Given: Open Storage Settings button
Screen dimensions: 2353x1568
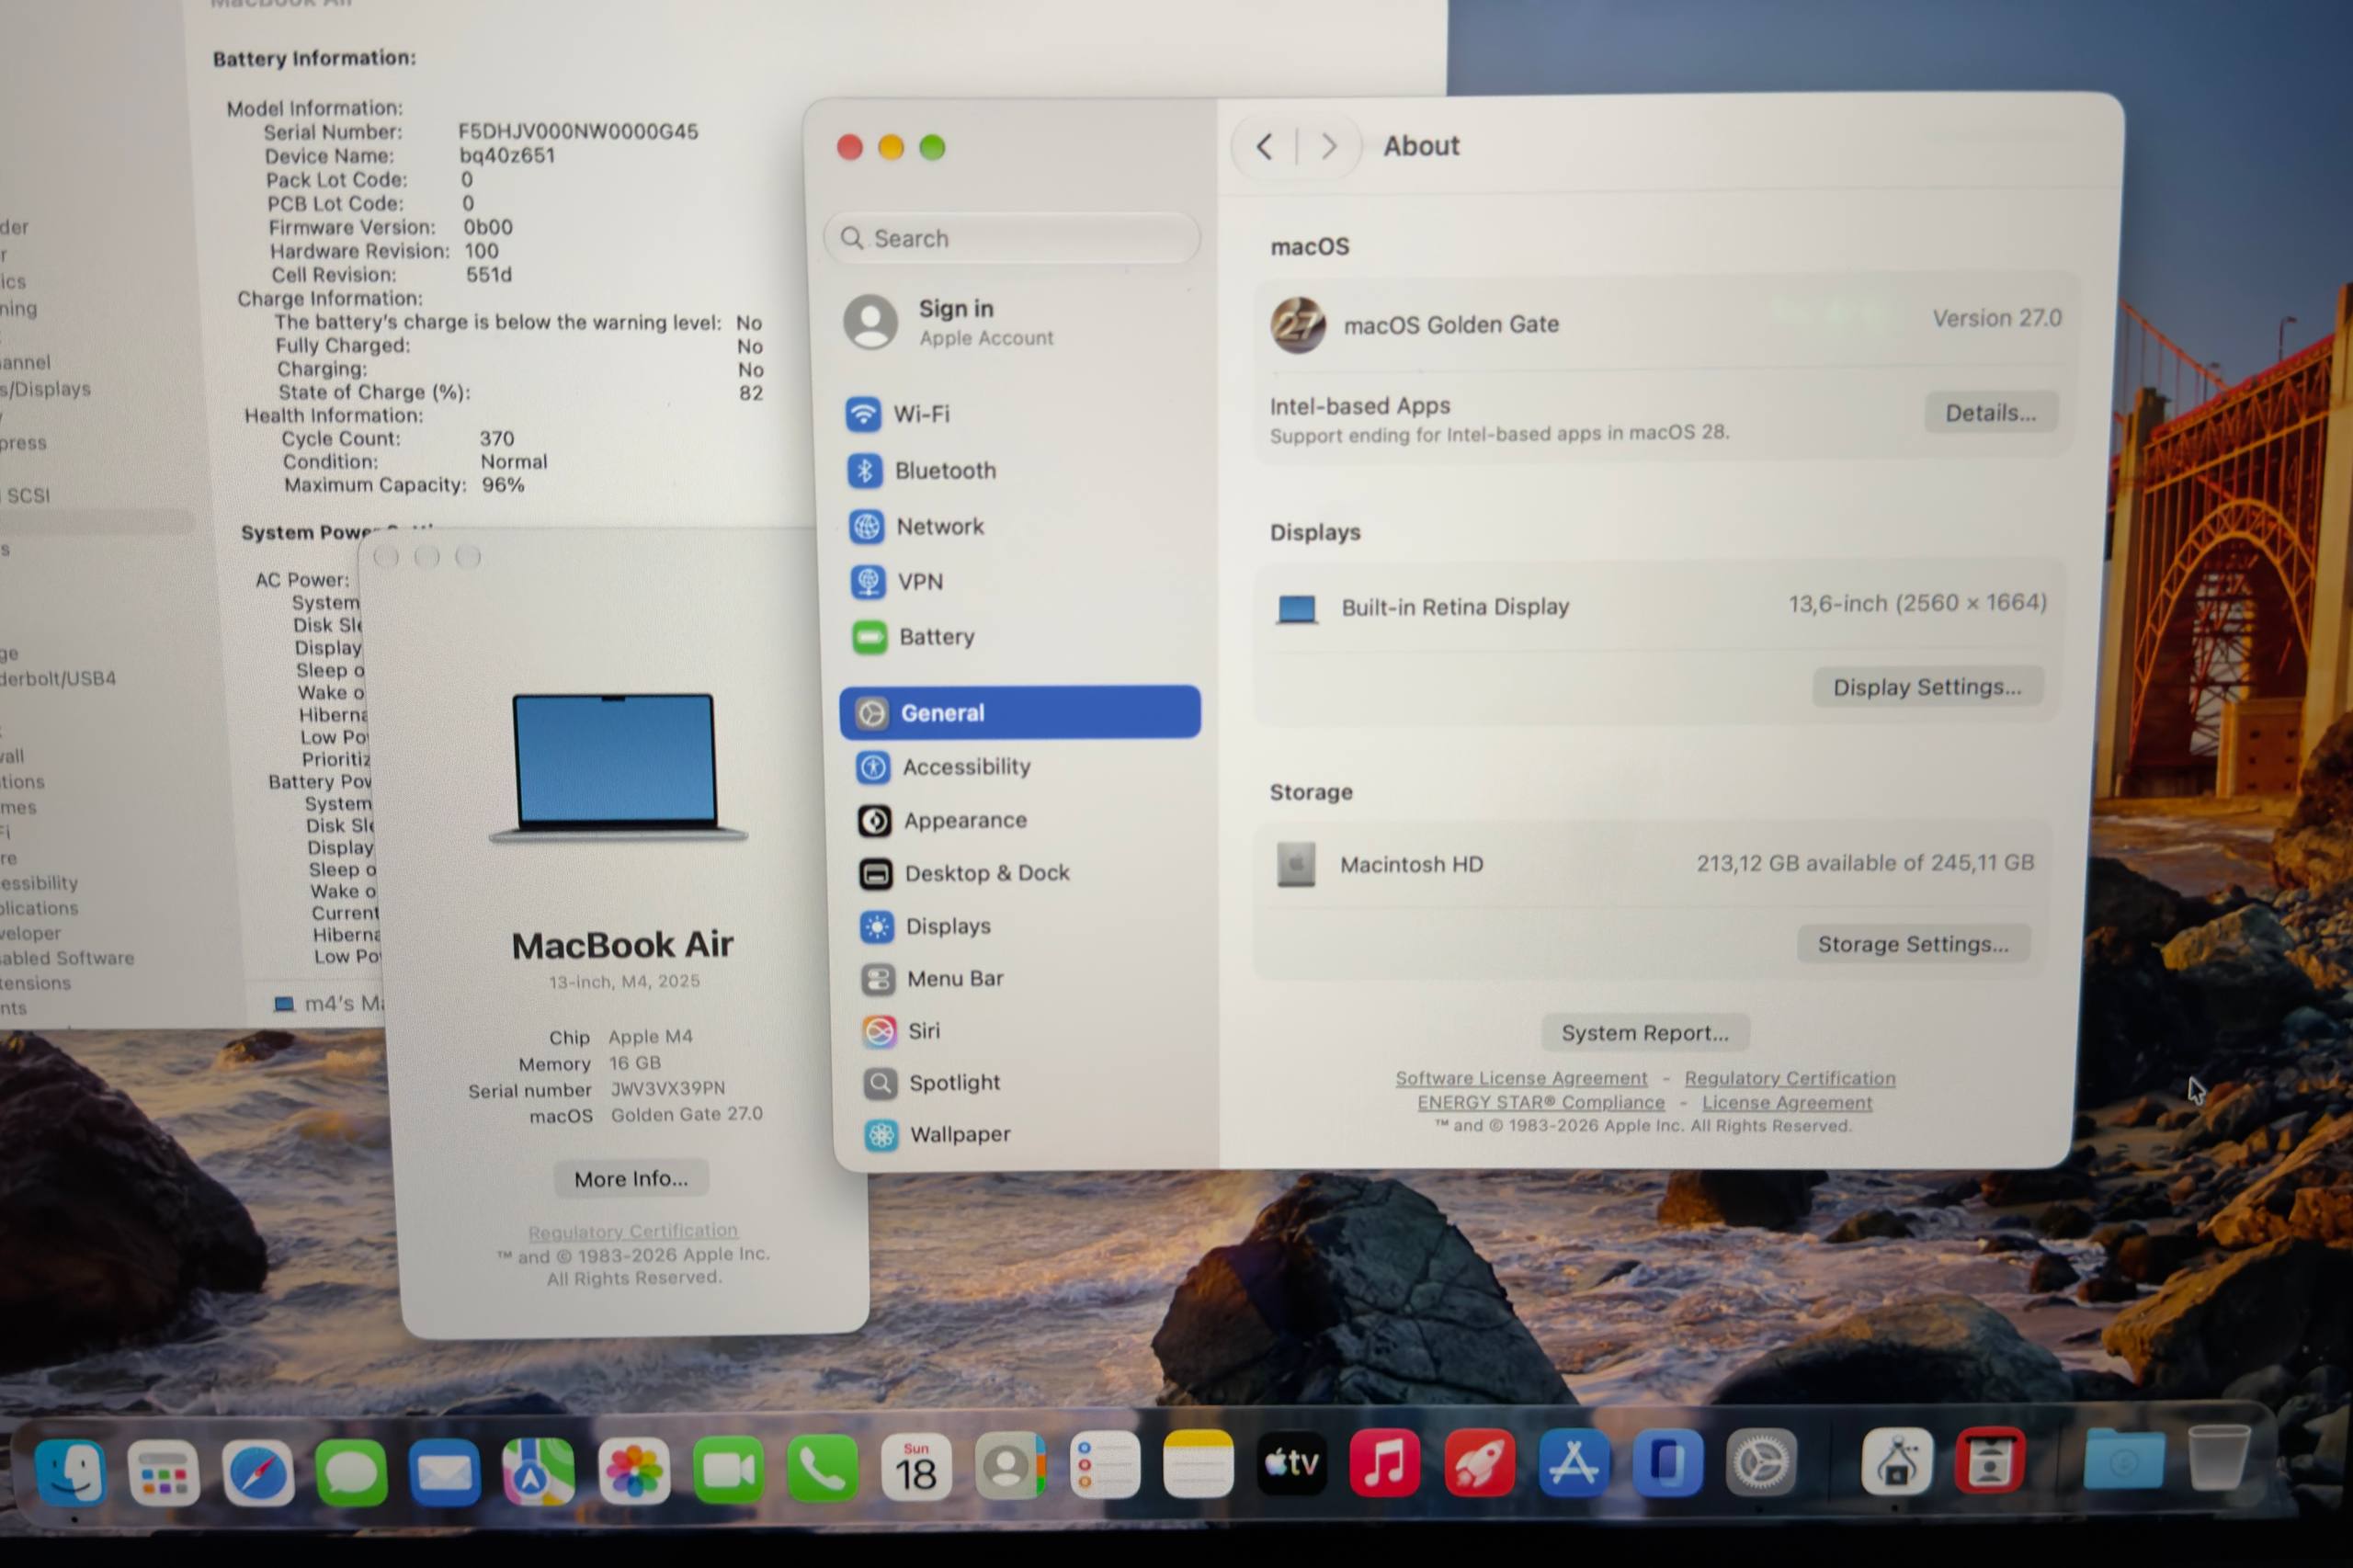Looking at the screenshot, I should (1912, 944).
